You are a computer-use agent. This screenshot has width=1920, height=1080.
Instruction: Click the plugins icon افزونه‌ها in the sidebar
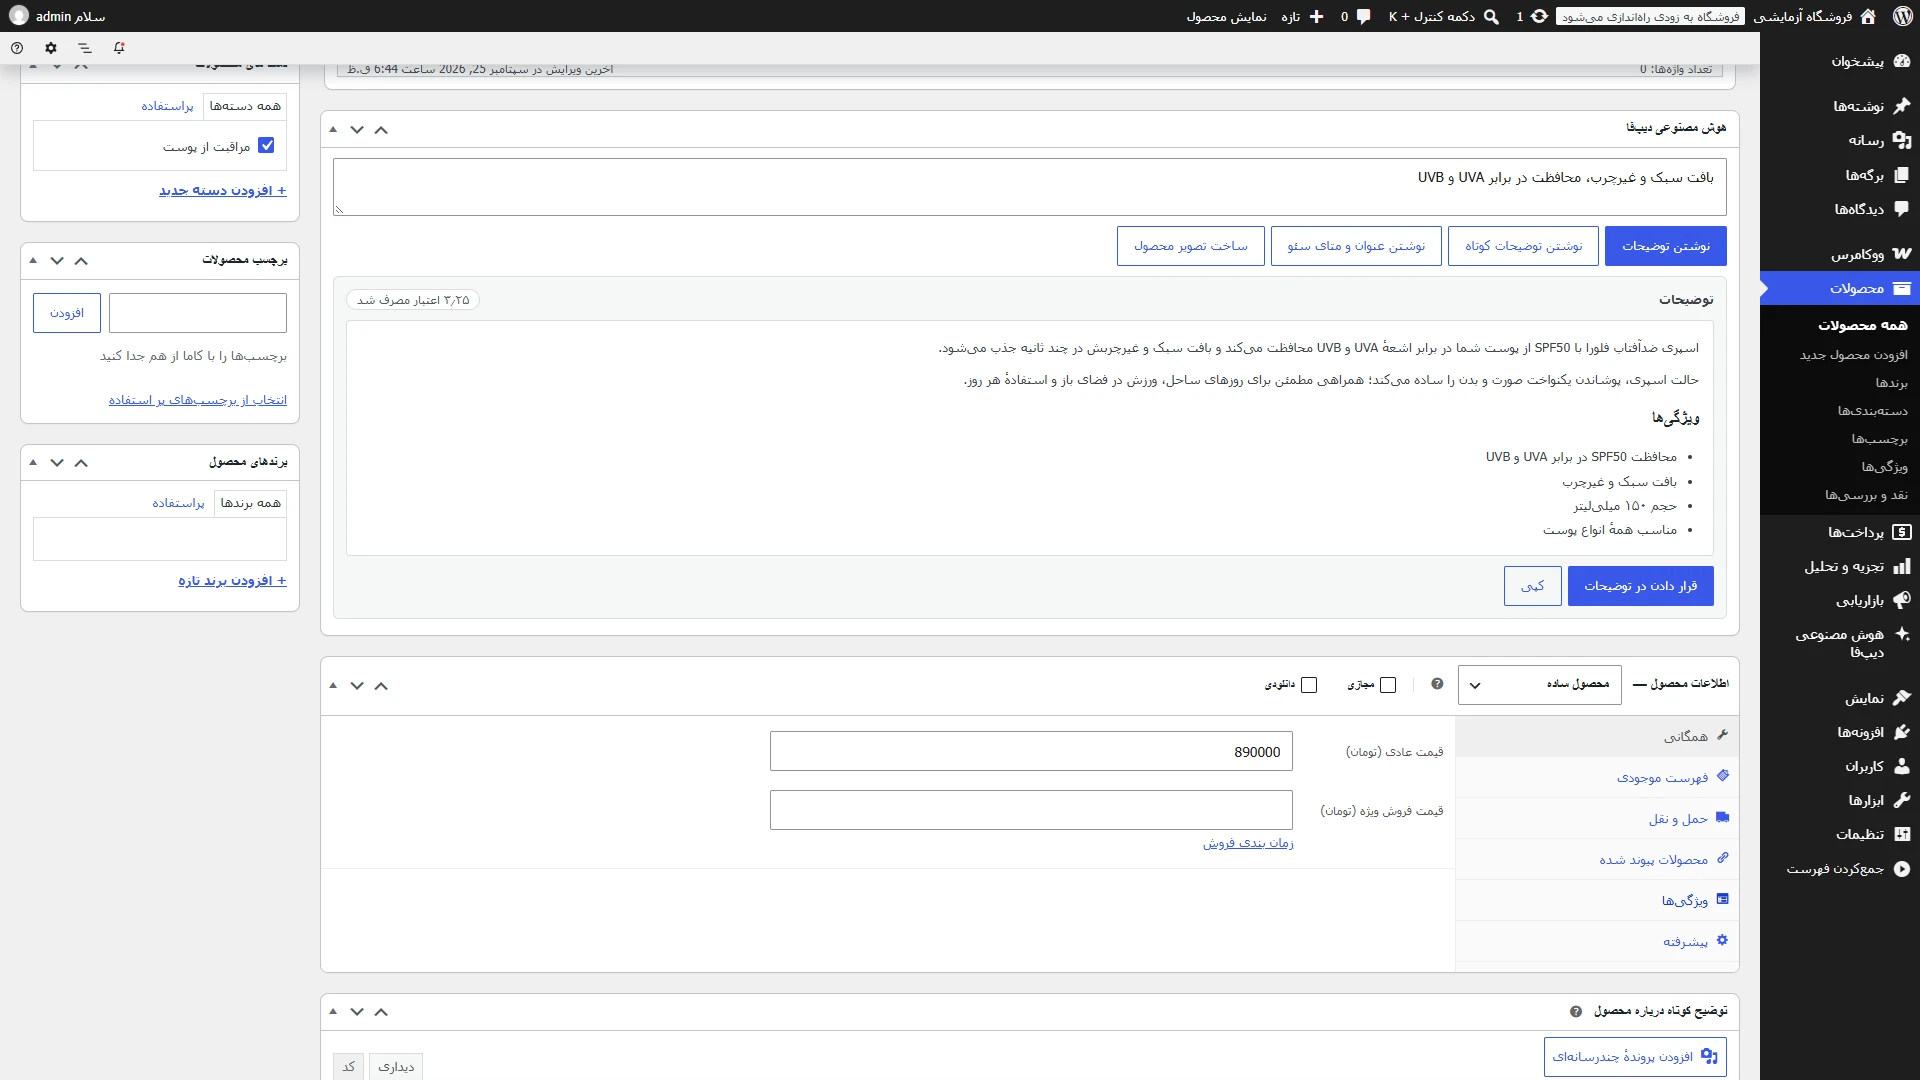coord(1902,732)
